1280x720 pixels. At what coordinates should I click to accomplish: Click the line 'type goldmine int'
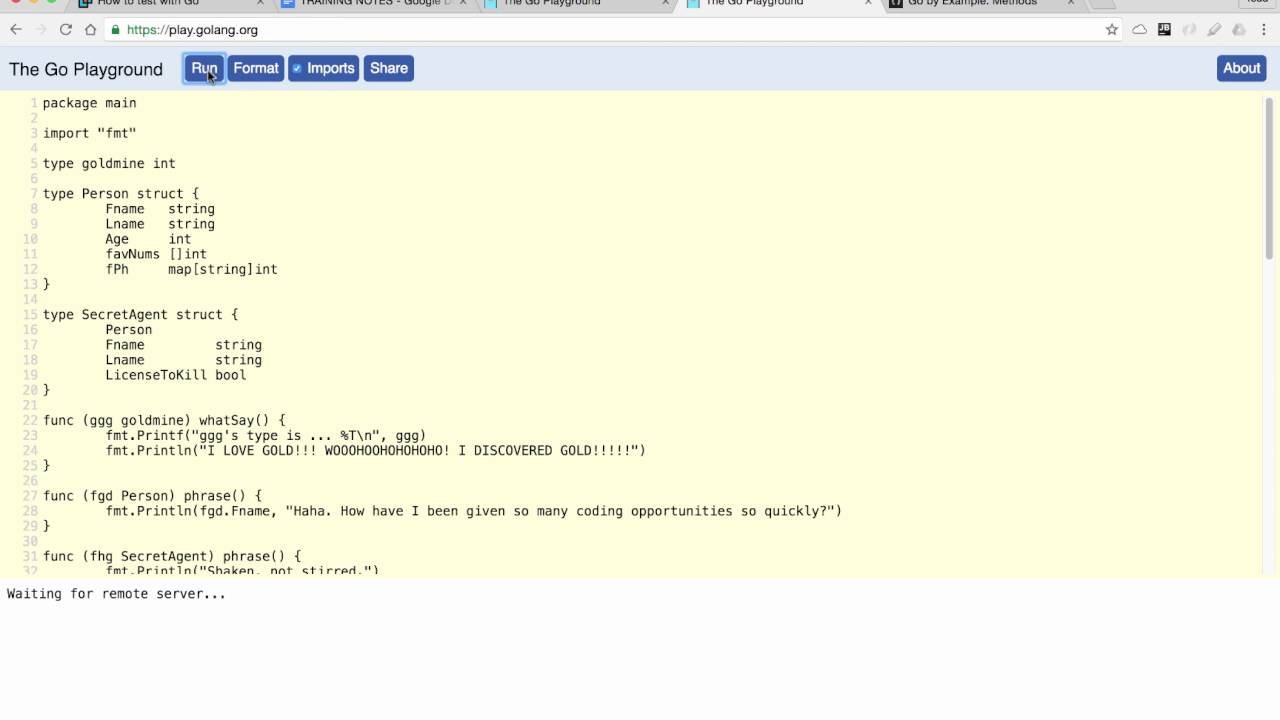coord(109,163)
